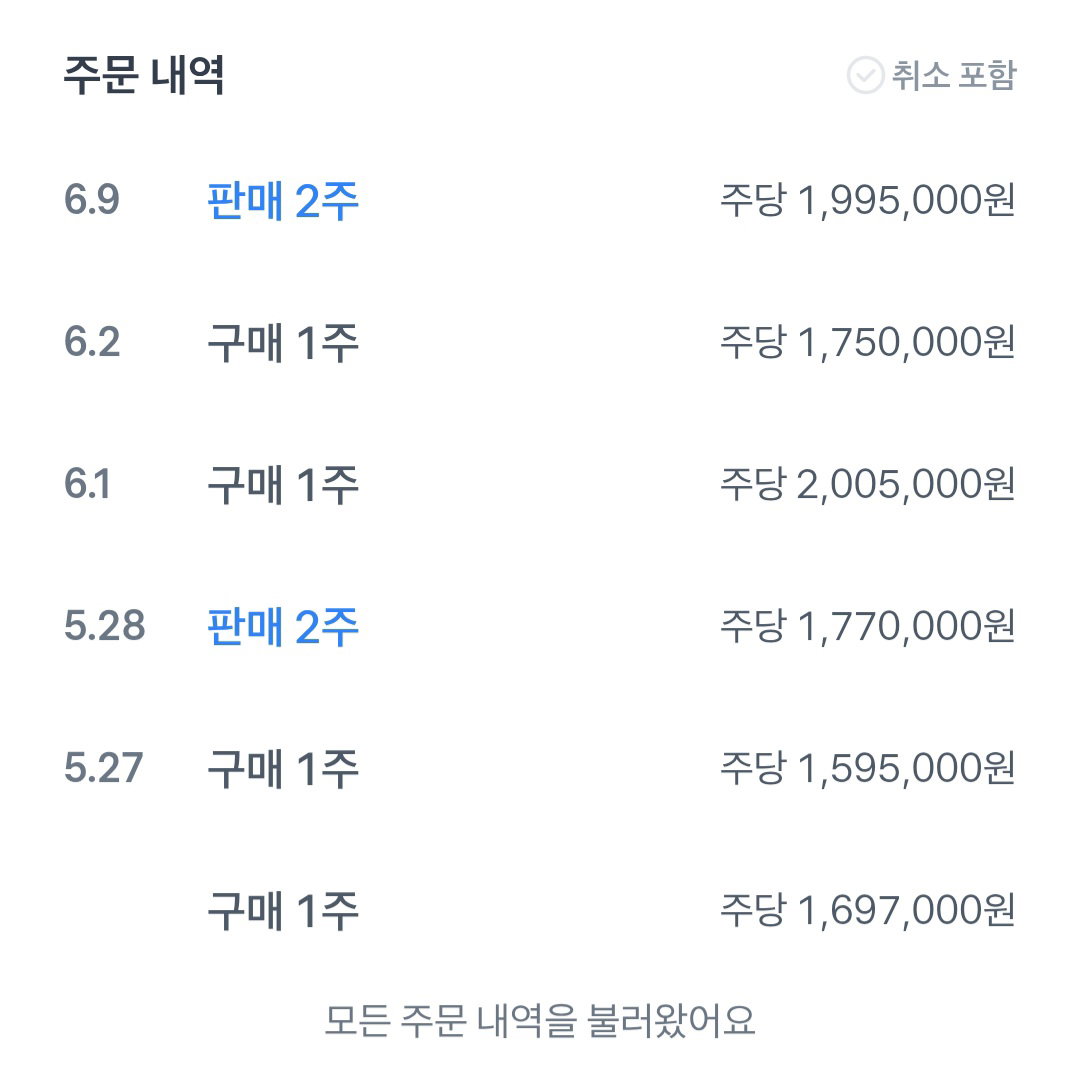The width and height of the screenshot is (1080, 1079).
Task: Toggle the 취소 포함 checkmark icon
Action: point(865,75)
